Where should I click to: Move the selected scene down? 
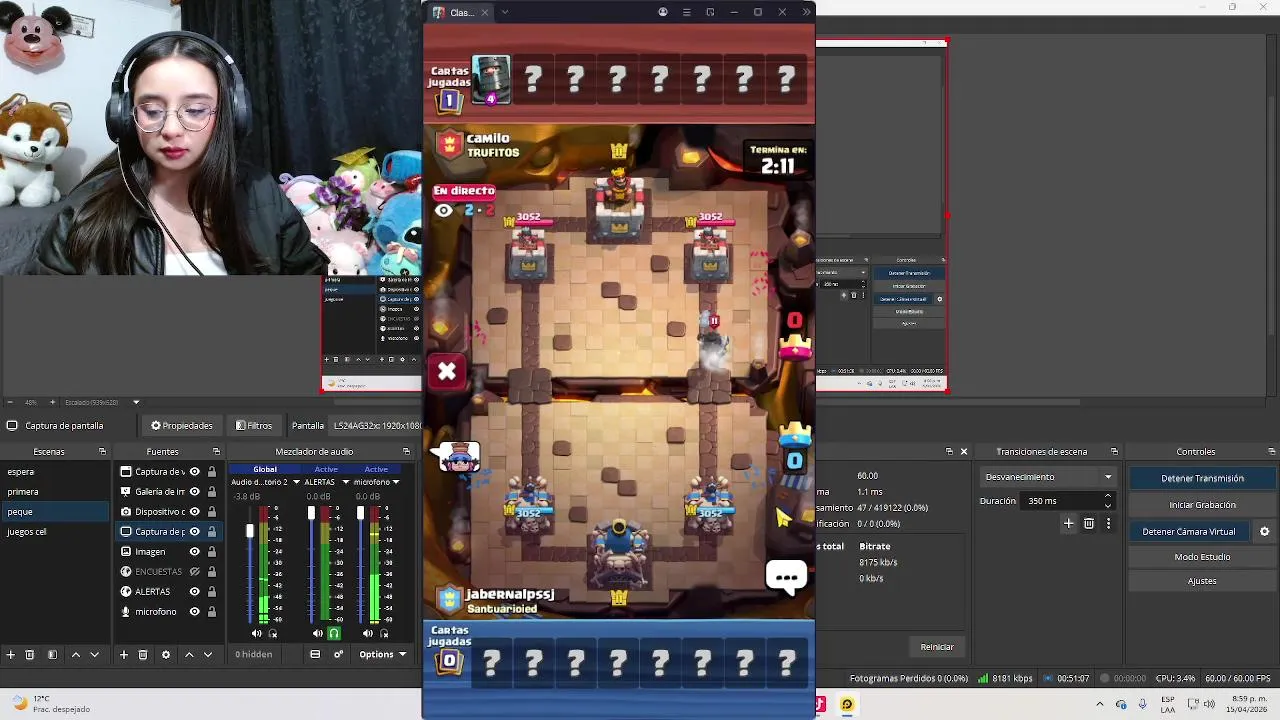pos(95,654)
